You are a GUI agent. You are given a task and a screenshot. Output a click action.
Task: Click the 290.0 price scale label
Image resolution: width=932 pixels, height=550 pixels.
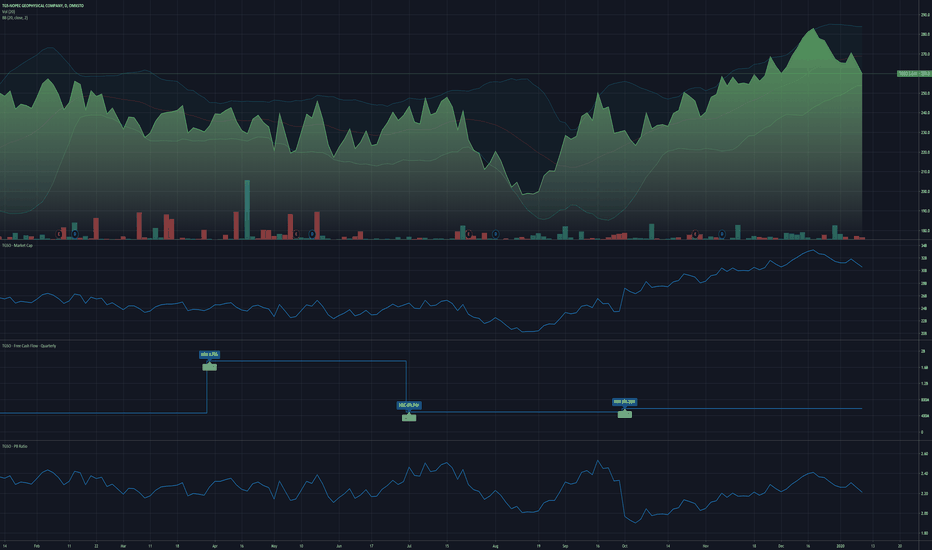(x=925, y=15)
